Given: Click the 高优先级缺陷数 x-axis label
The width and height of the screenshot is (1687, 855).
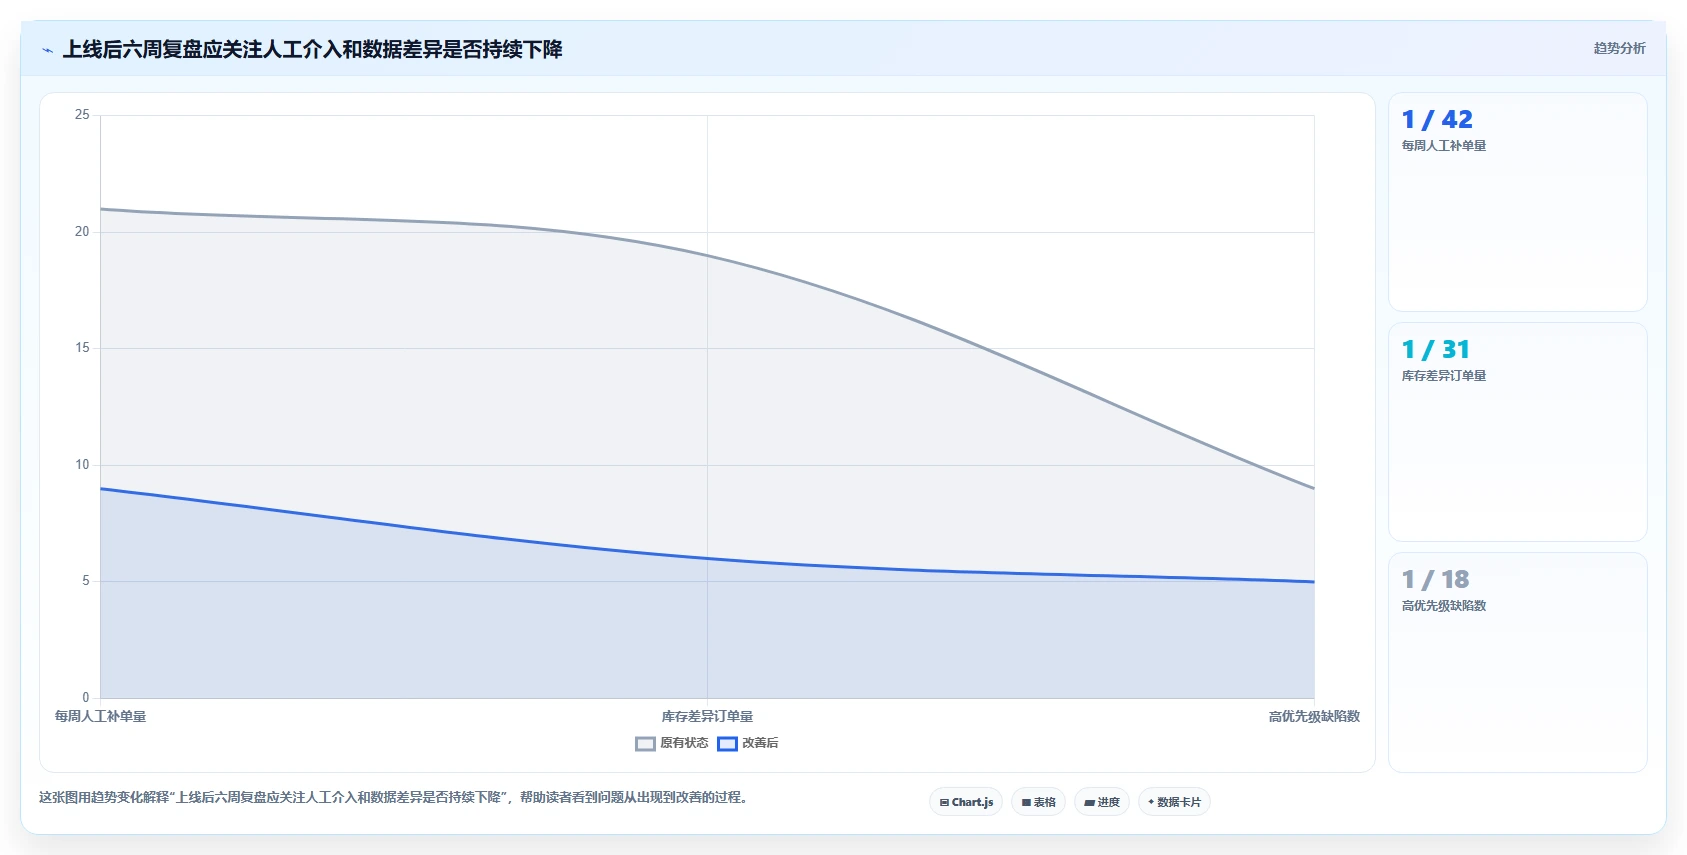Looking at the screenshot, I should click(1314, 716).
